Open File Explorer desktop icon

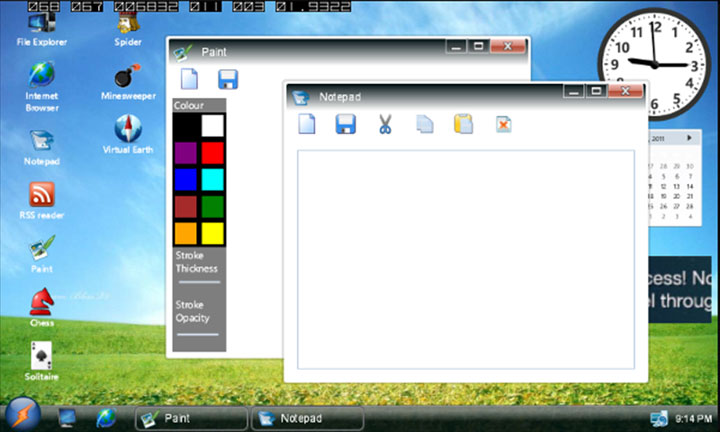click(x=42, y=30)
